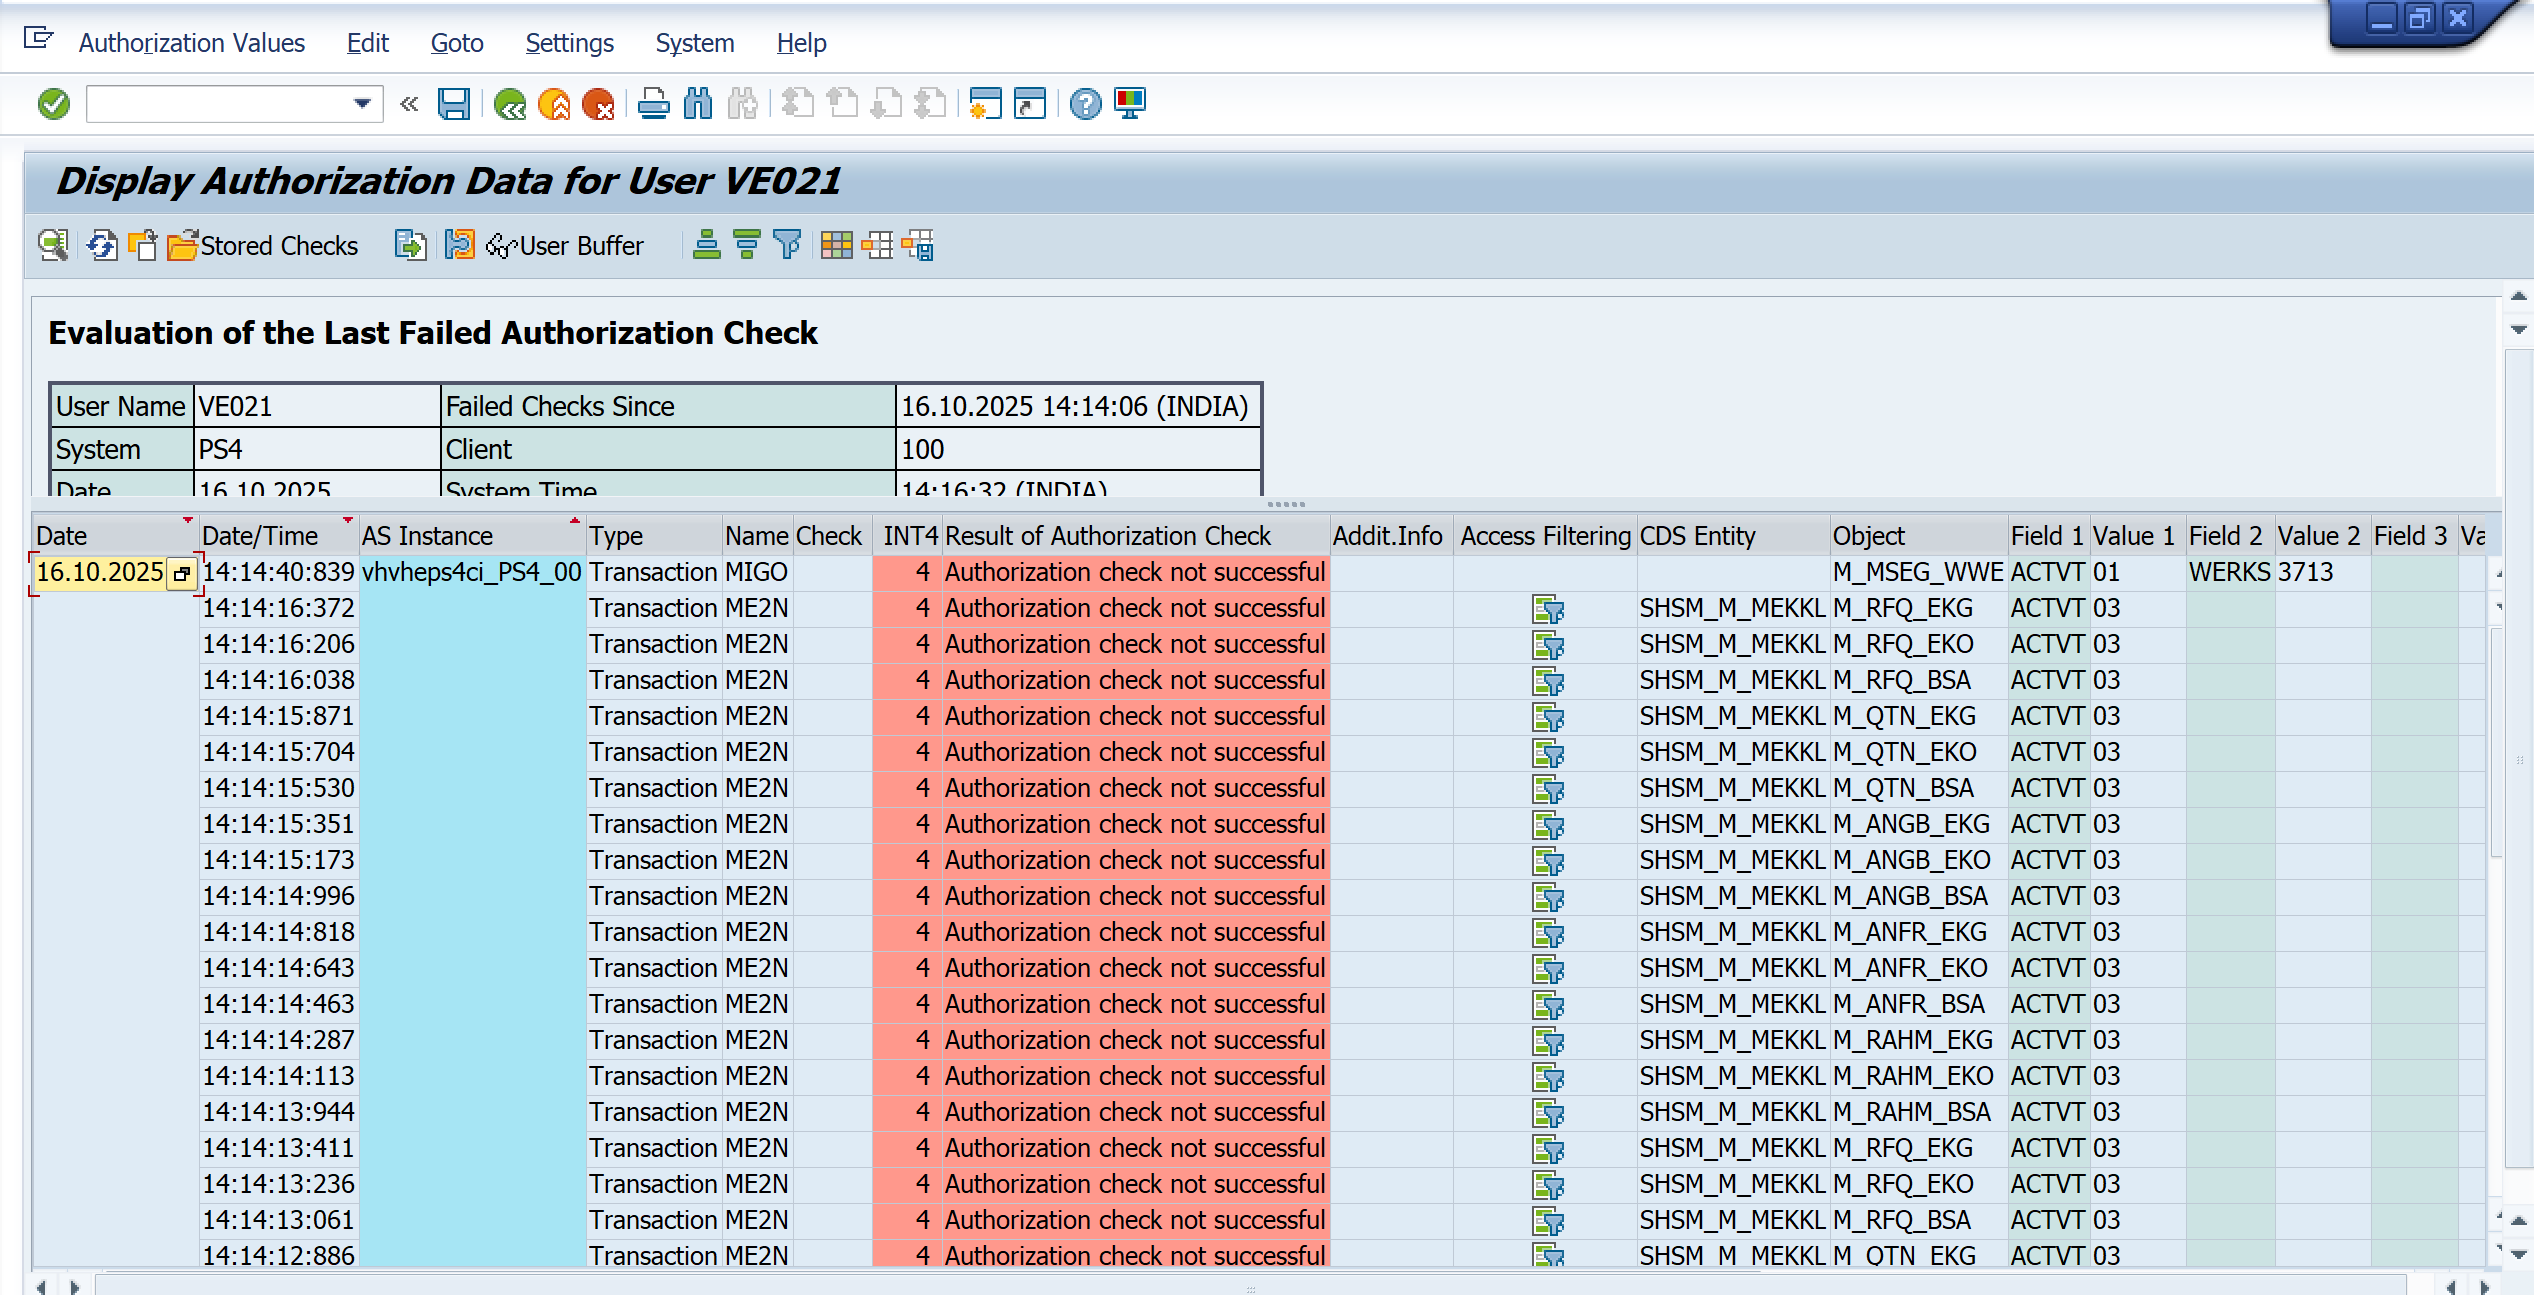2534x1295 pixels.
Task: Click the Save icon in toolbar
Action: click(x=454, y=104)
